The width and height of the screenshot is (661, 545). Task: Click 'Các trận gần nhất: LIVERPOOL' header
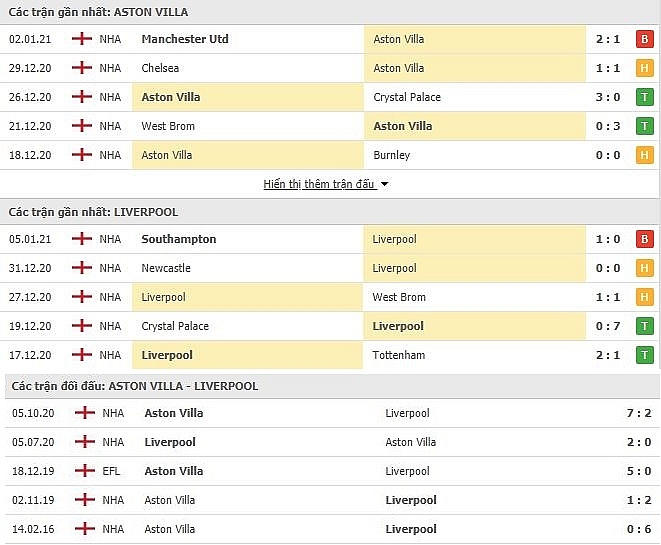coord(93,212)
